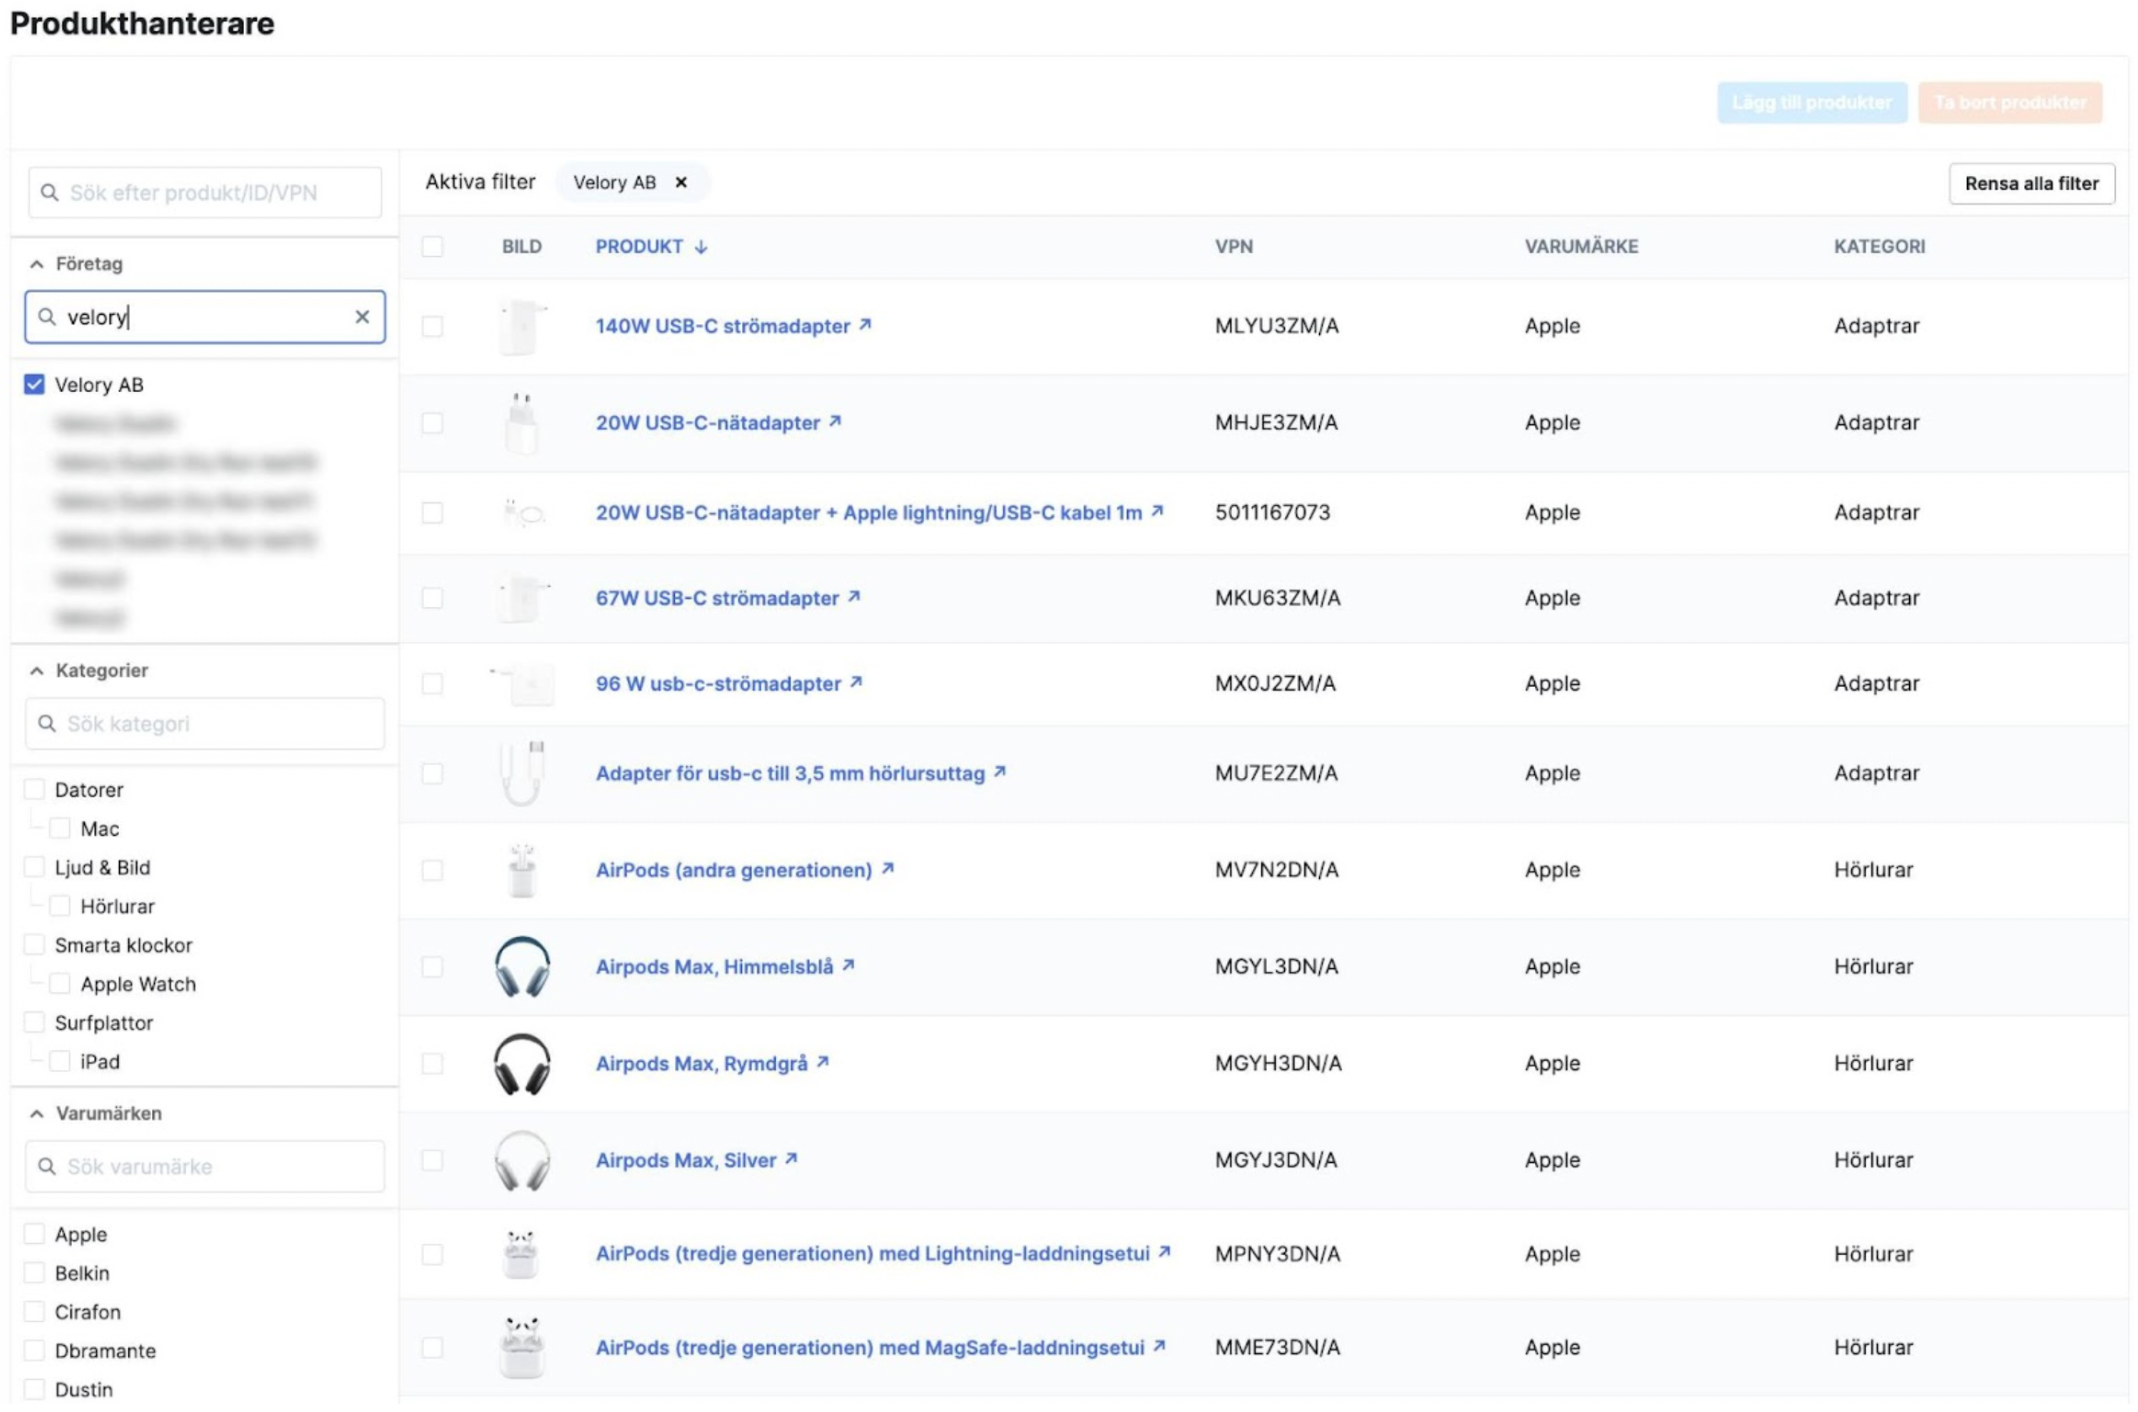
Task: Click VPN value 5011167073
Action: [x=1272, y=512]
